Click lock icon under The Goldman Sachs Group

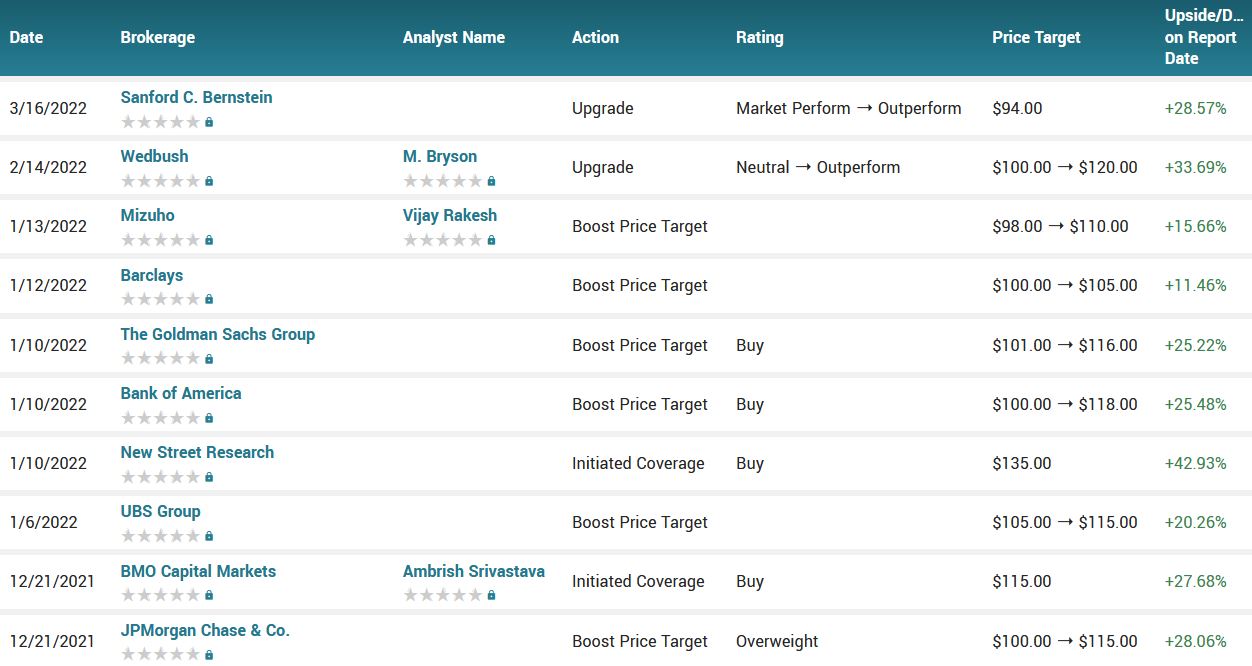(x=209, y=358)
